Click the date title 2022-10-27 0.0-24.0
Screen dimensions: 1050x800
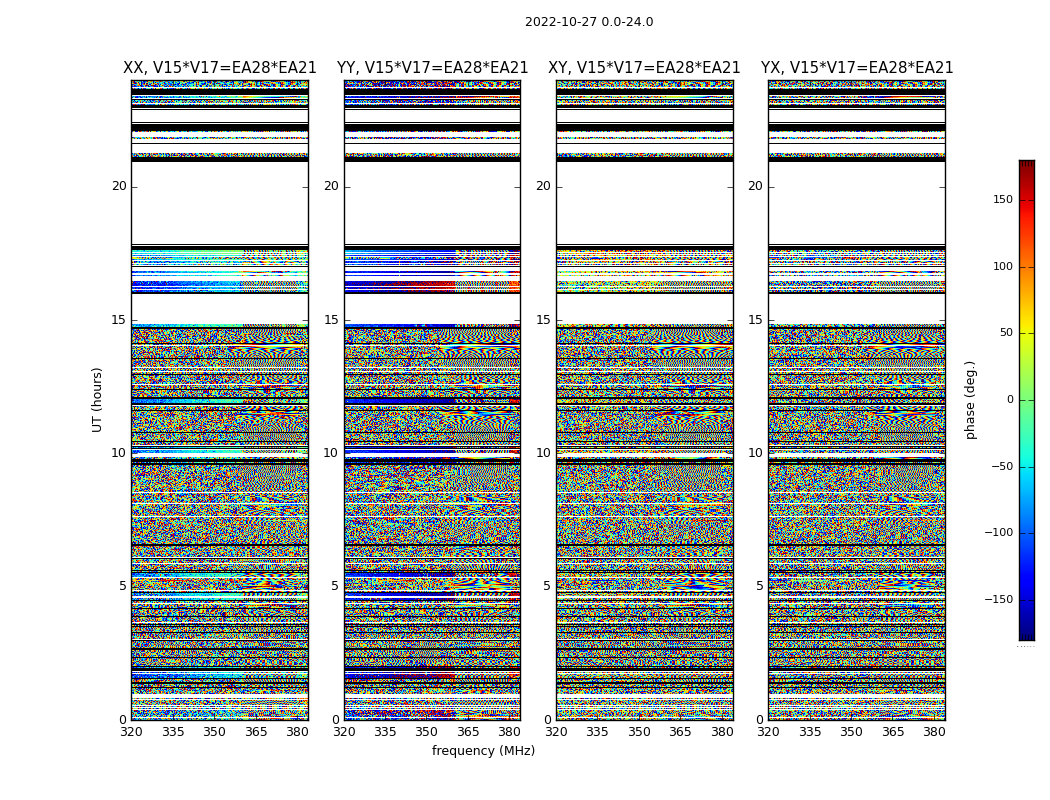[x=589, y=22]
